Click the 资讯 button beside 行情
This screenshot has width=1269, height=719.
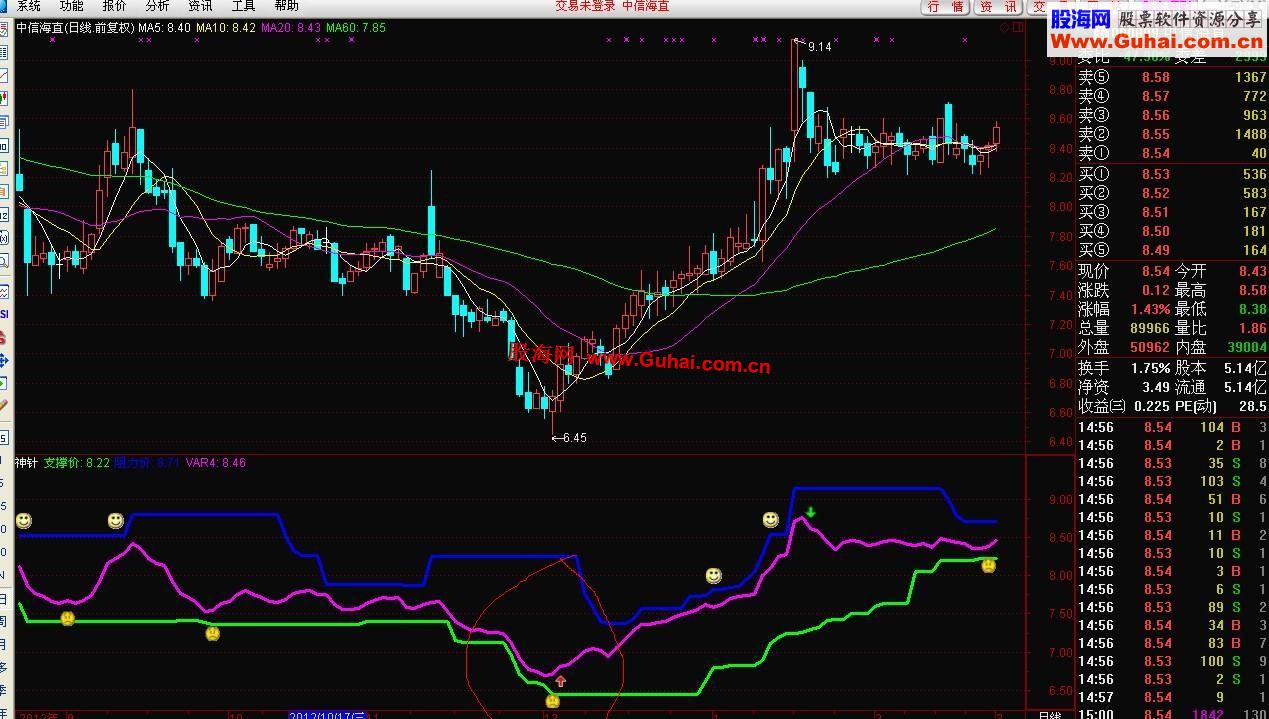(x=998, y=7)
